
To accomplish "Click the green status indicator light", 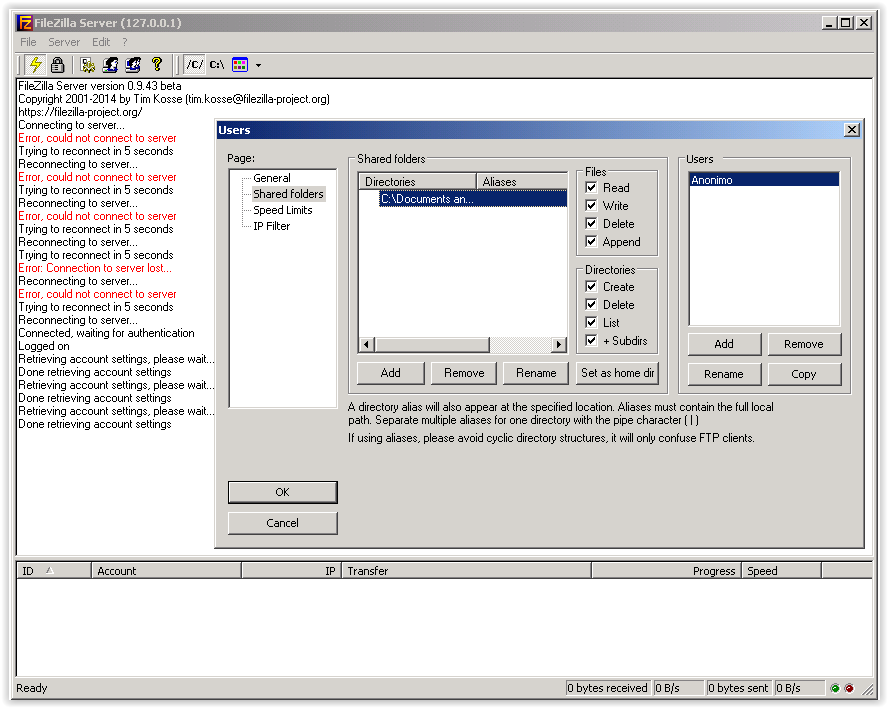I will (x=835, y=688).
